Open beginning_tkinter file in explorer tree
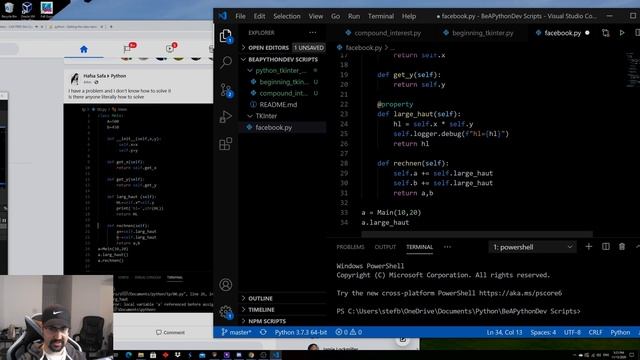The width and height of the screenshot is (640, 360). click(283, 82)
